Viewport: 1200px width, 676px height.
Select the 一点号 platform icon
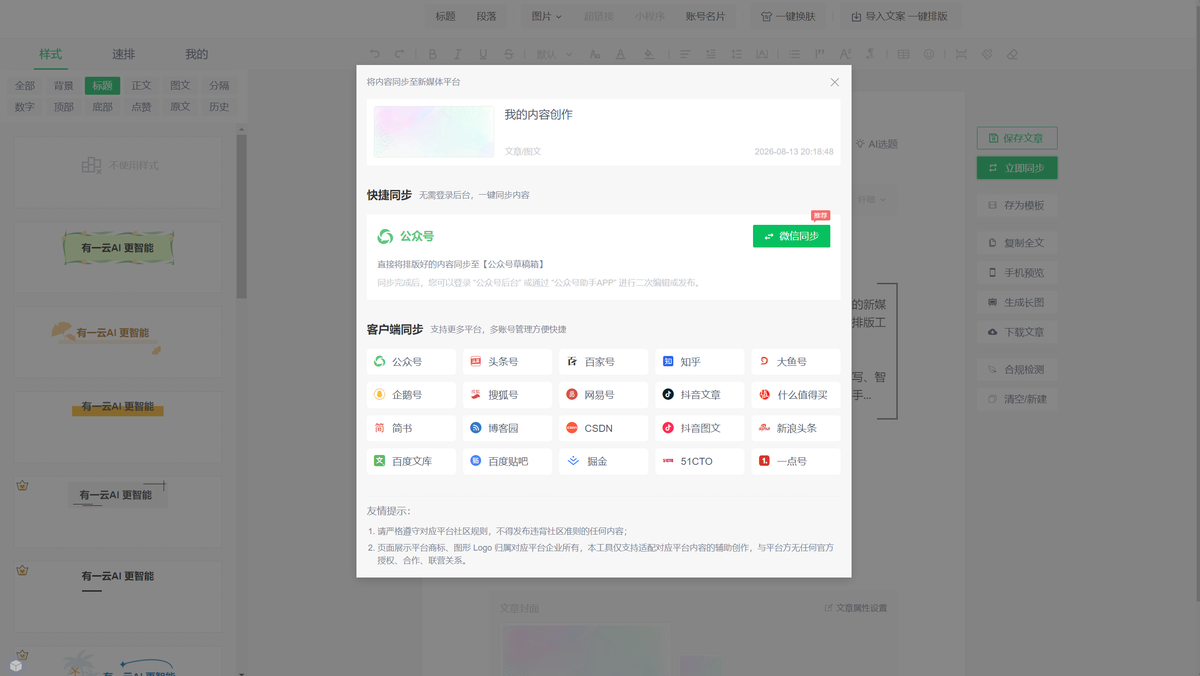tap(764, 461)
